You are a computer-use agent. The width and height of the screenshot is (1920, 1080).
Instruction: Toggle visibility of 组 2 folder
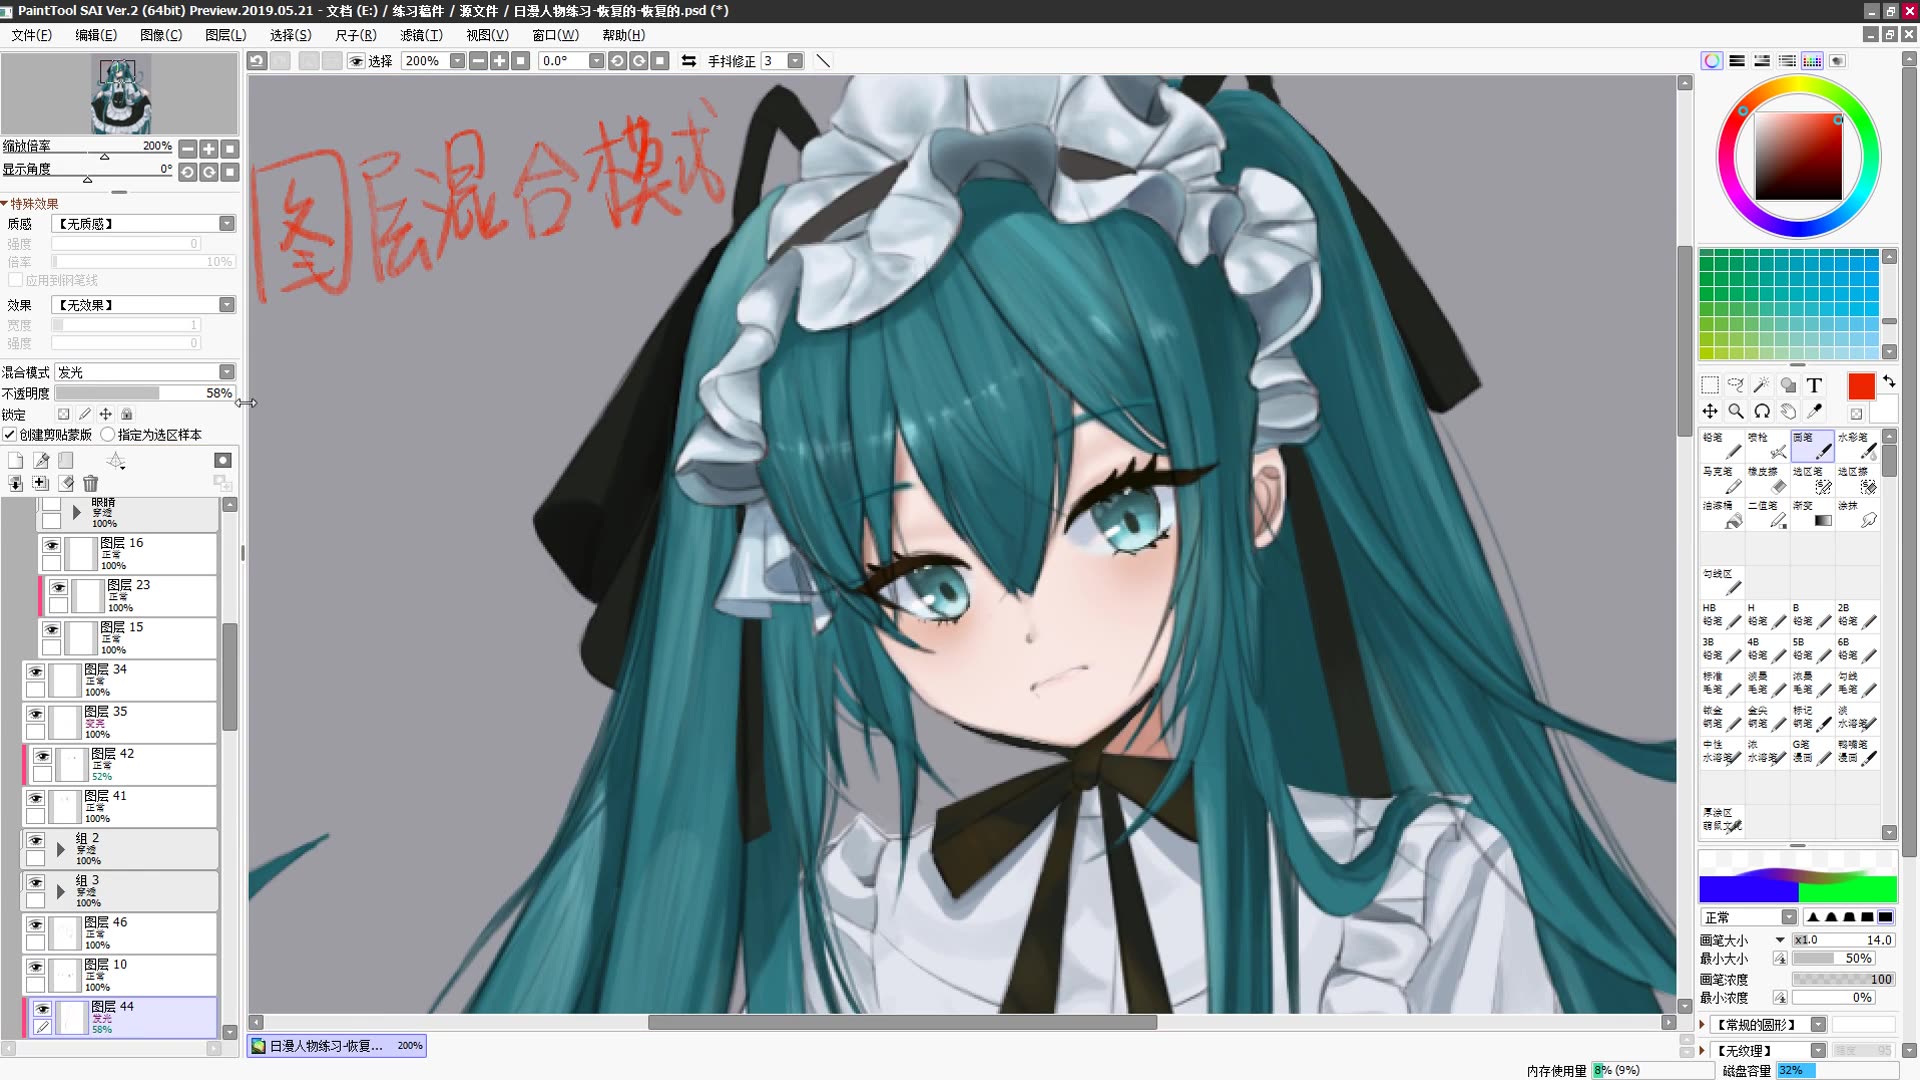[35, 841]
